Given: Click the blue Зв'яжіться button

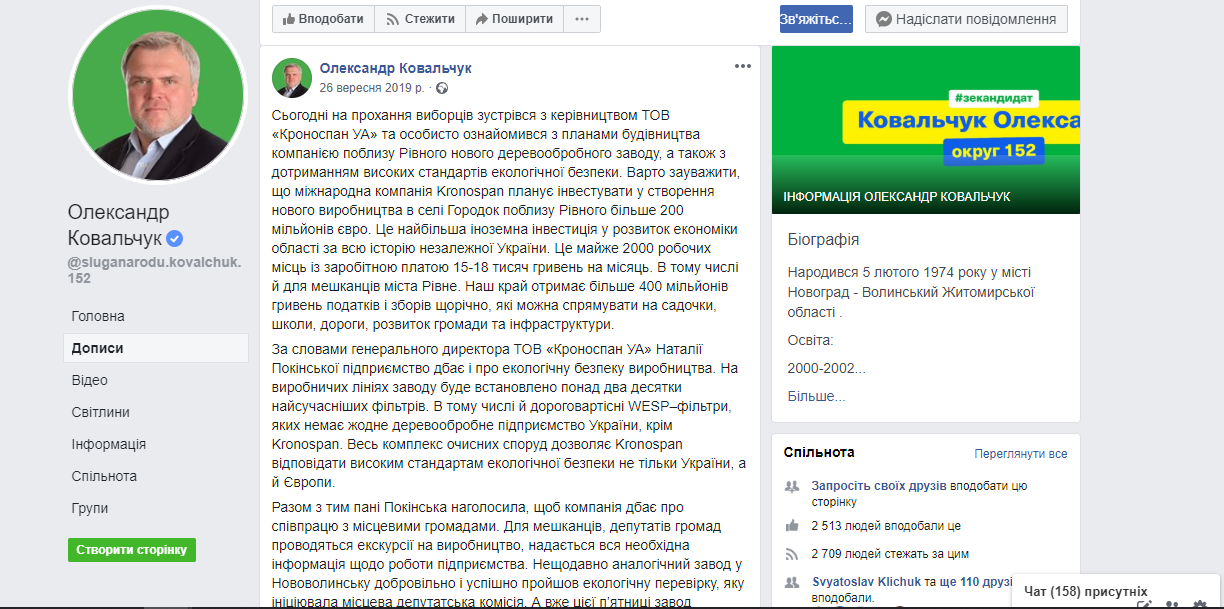Looking at the screenshot, I should pyautogui.click(x=816, y=19).
